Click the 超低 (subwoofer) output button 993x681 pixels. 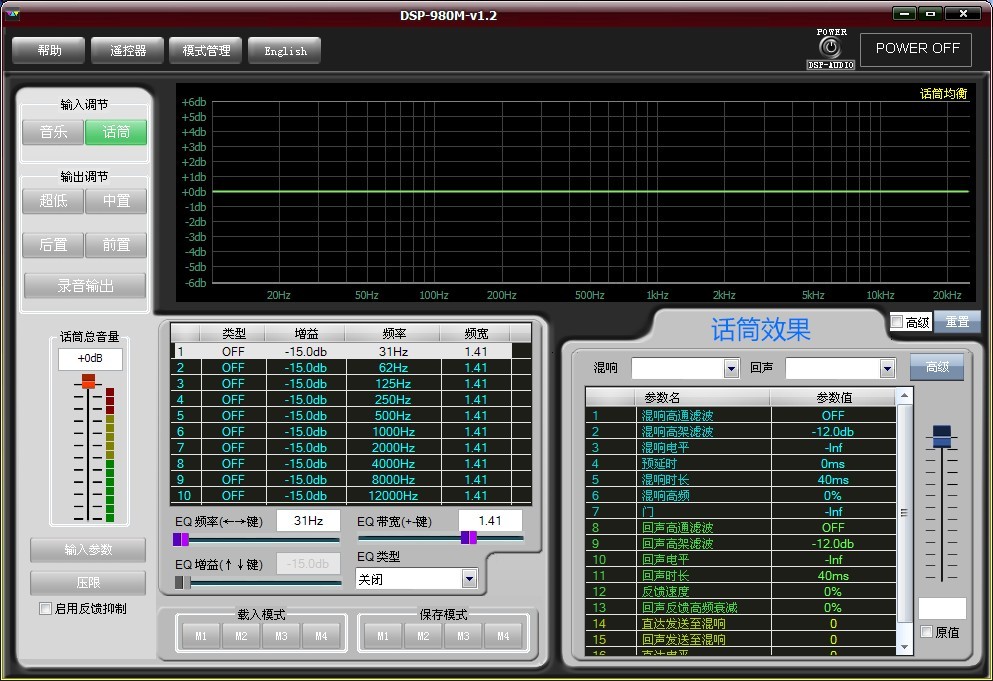(x=52, y=200)
